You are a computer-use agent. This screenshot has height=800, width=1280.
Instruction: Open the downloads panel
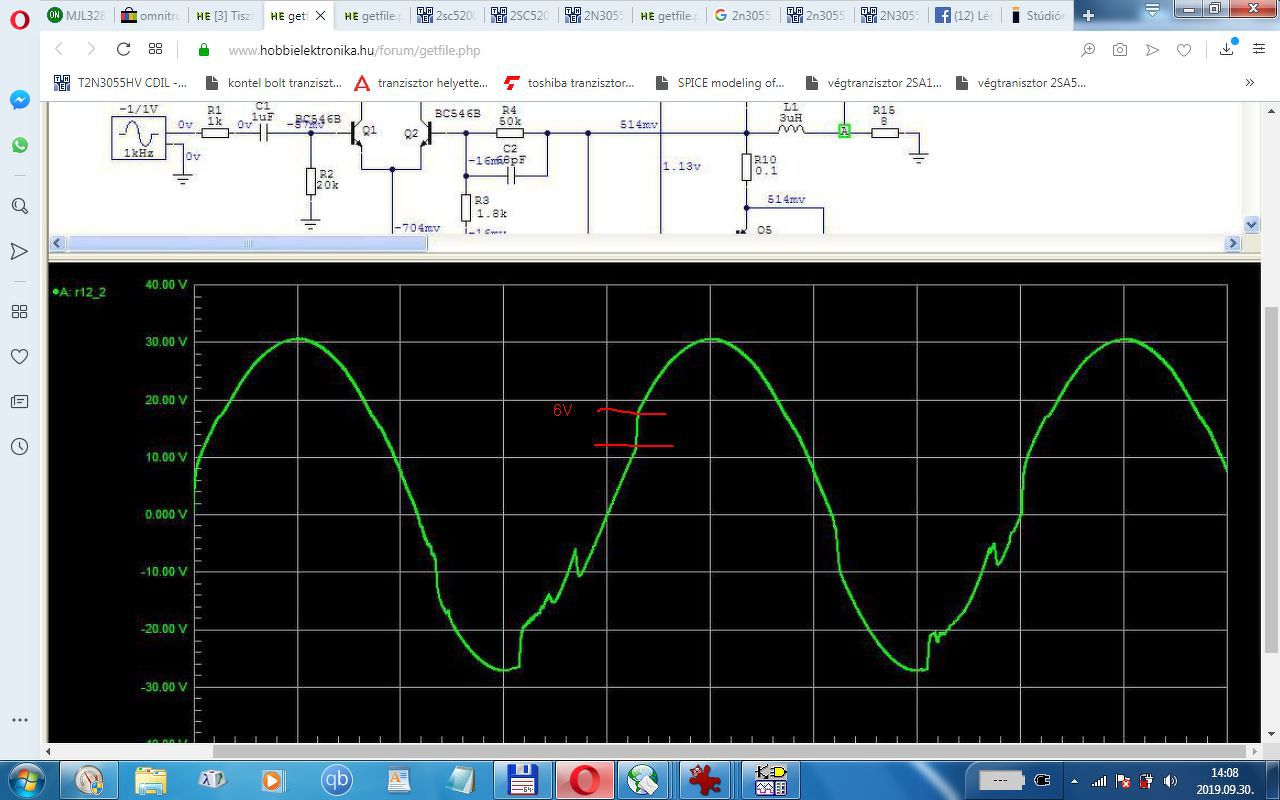pos(1226,50)
